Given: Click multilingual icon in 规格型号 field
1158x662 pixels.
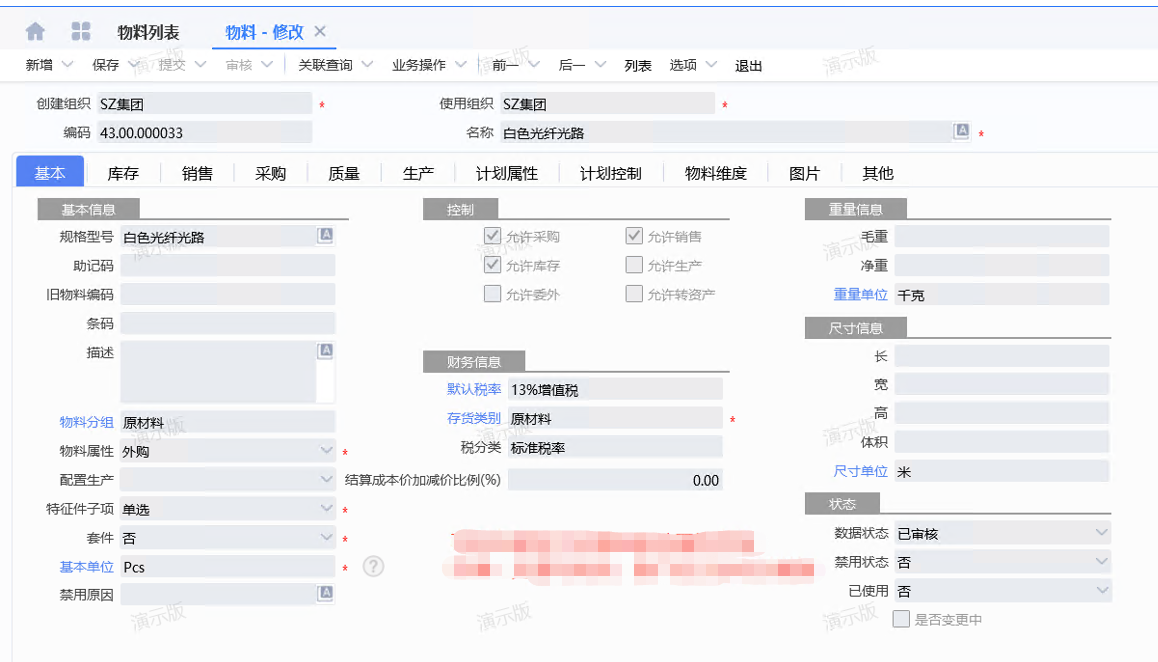Looking at the screenshot, I should pos(325,236).
